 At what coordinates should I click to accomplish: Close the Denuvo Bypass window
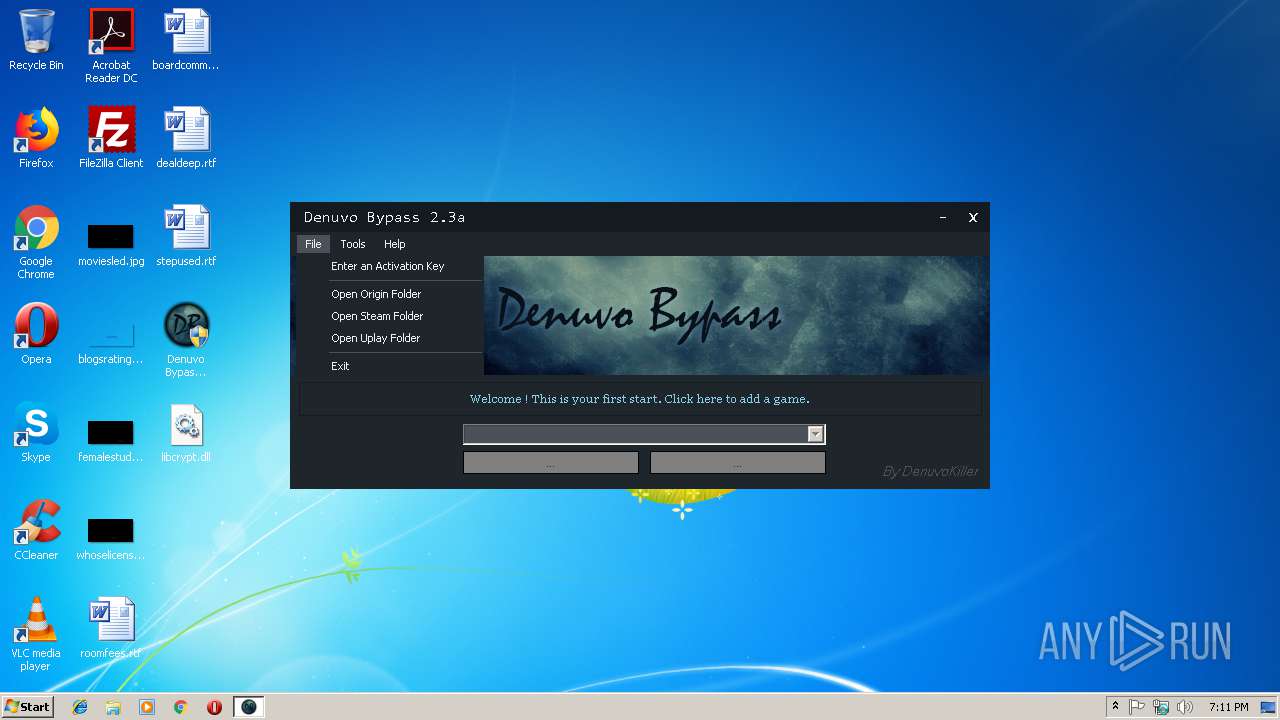coord(973,217)
